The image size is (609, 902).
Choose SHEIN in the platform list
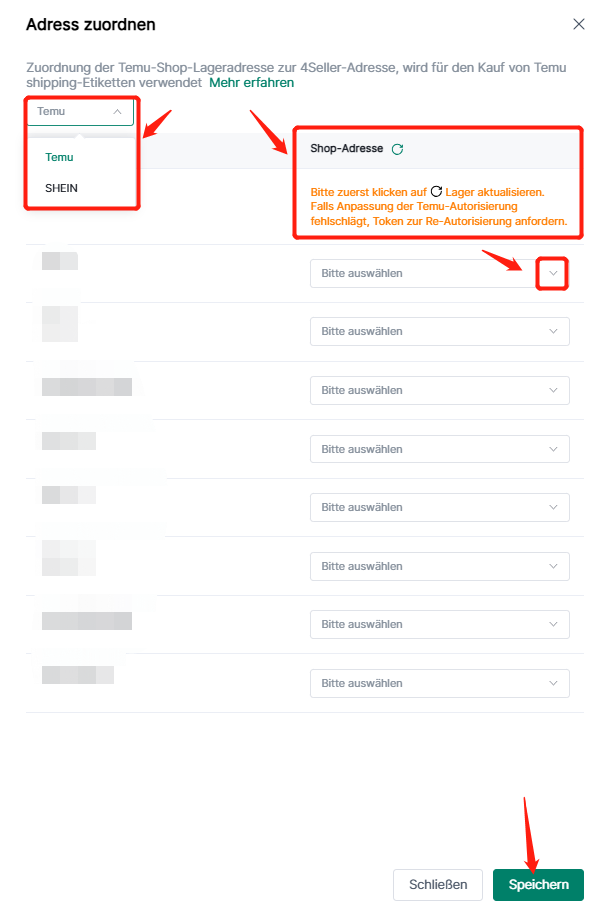coord(62,187)
